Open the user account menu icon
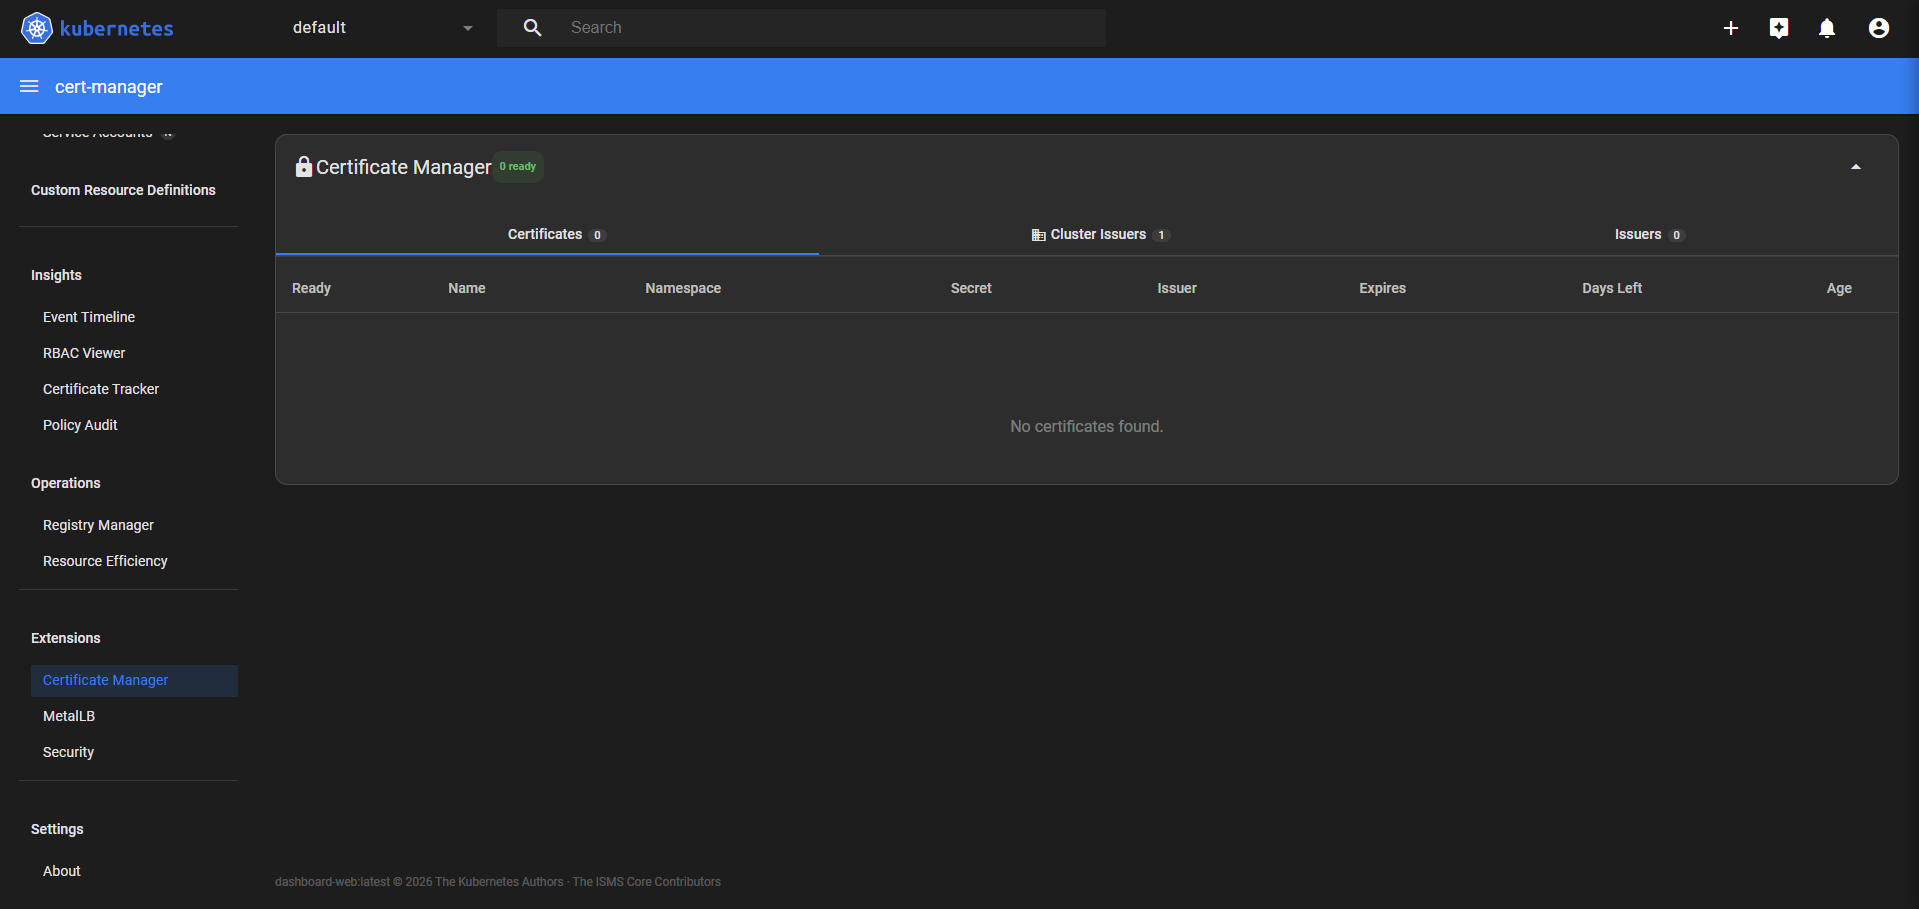Viewport: 1919px width, 909px height. click(1879, 28)
